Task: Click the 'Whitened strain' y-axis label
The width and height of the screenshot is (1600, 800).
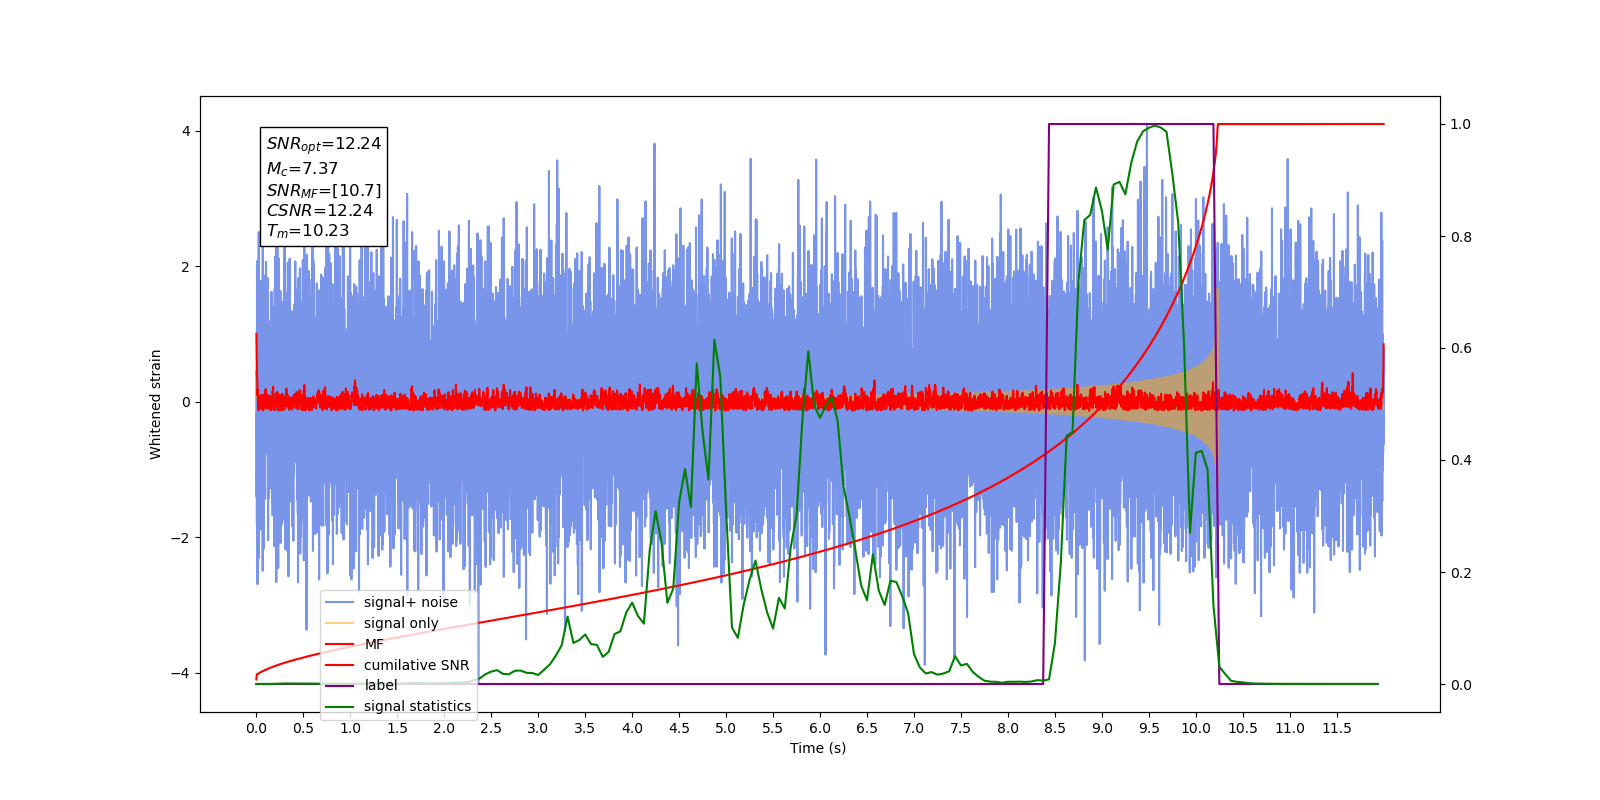Action: [155, 404]
